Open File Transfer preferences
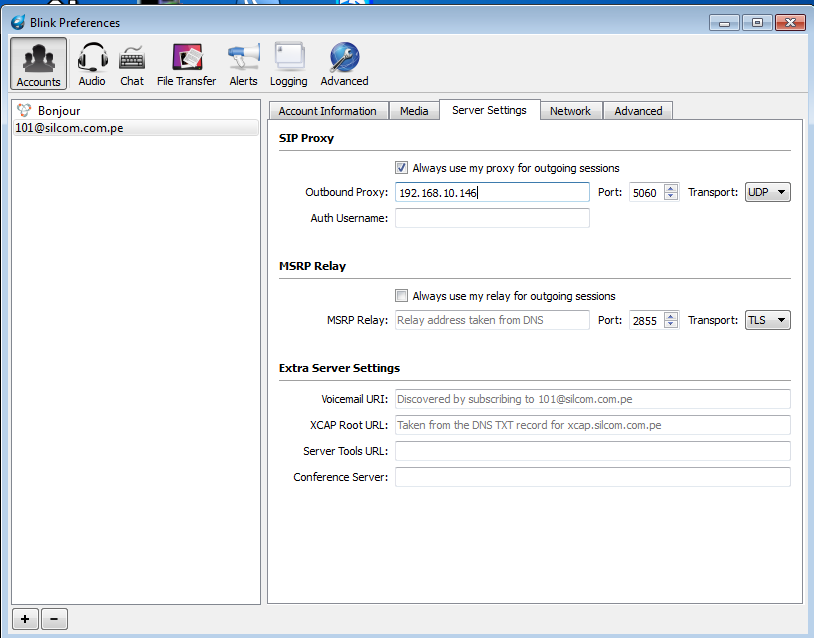This screenshot has height=638, width=814. point(186,64)
